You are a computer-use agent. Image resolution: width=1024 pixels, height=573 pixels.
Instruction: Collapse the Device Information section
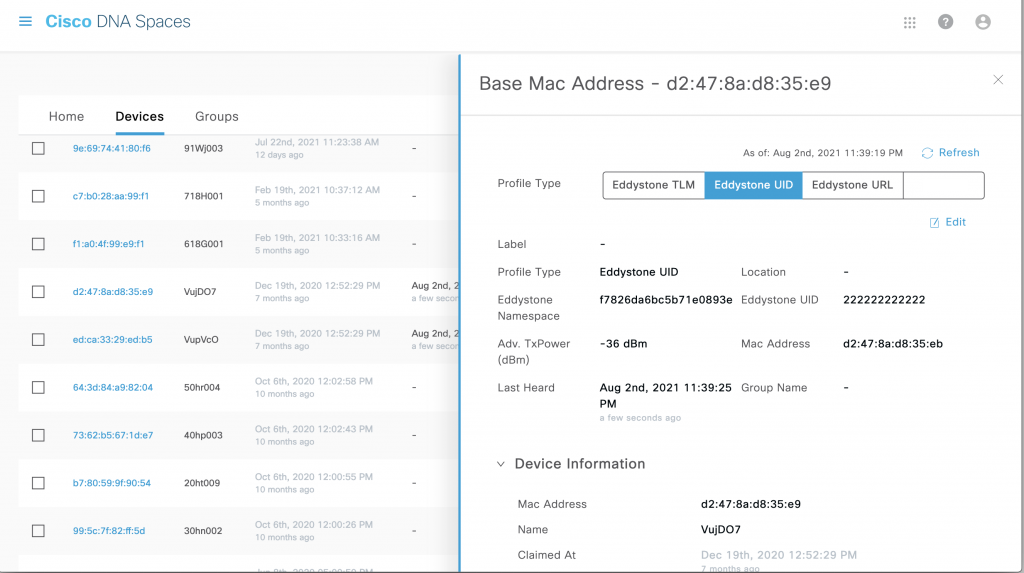tap(501, 464)
